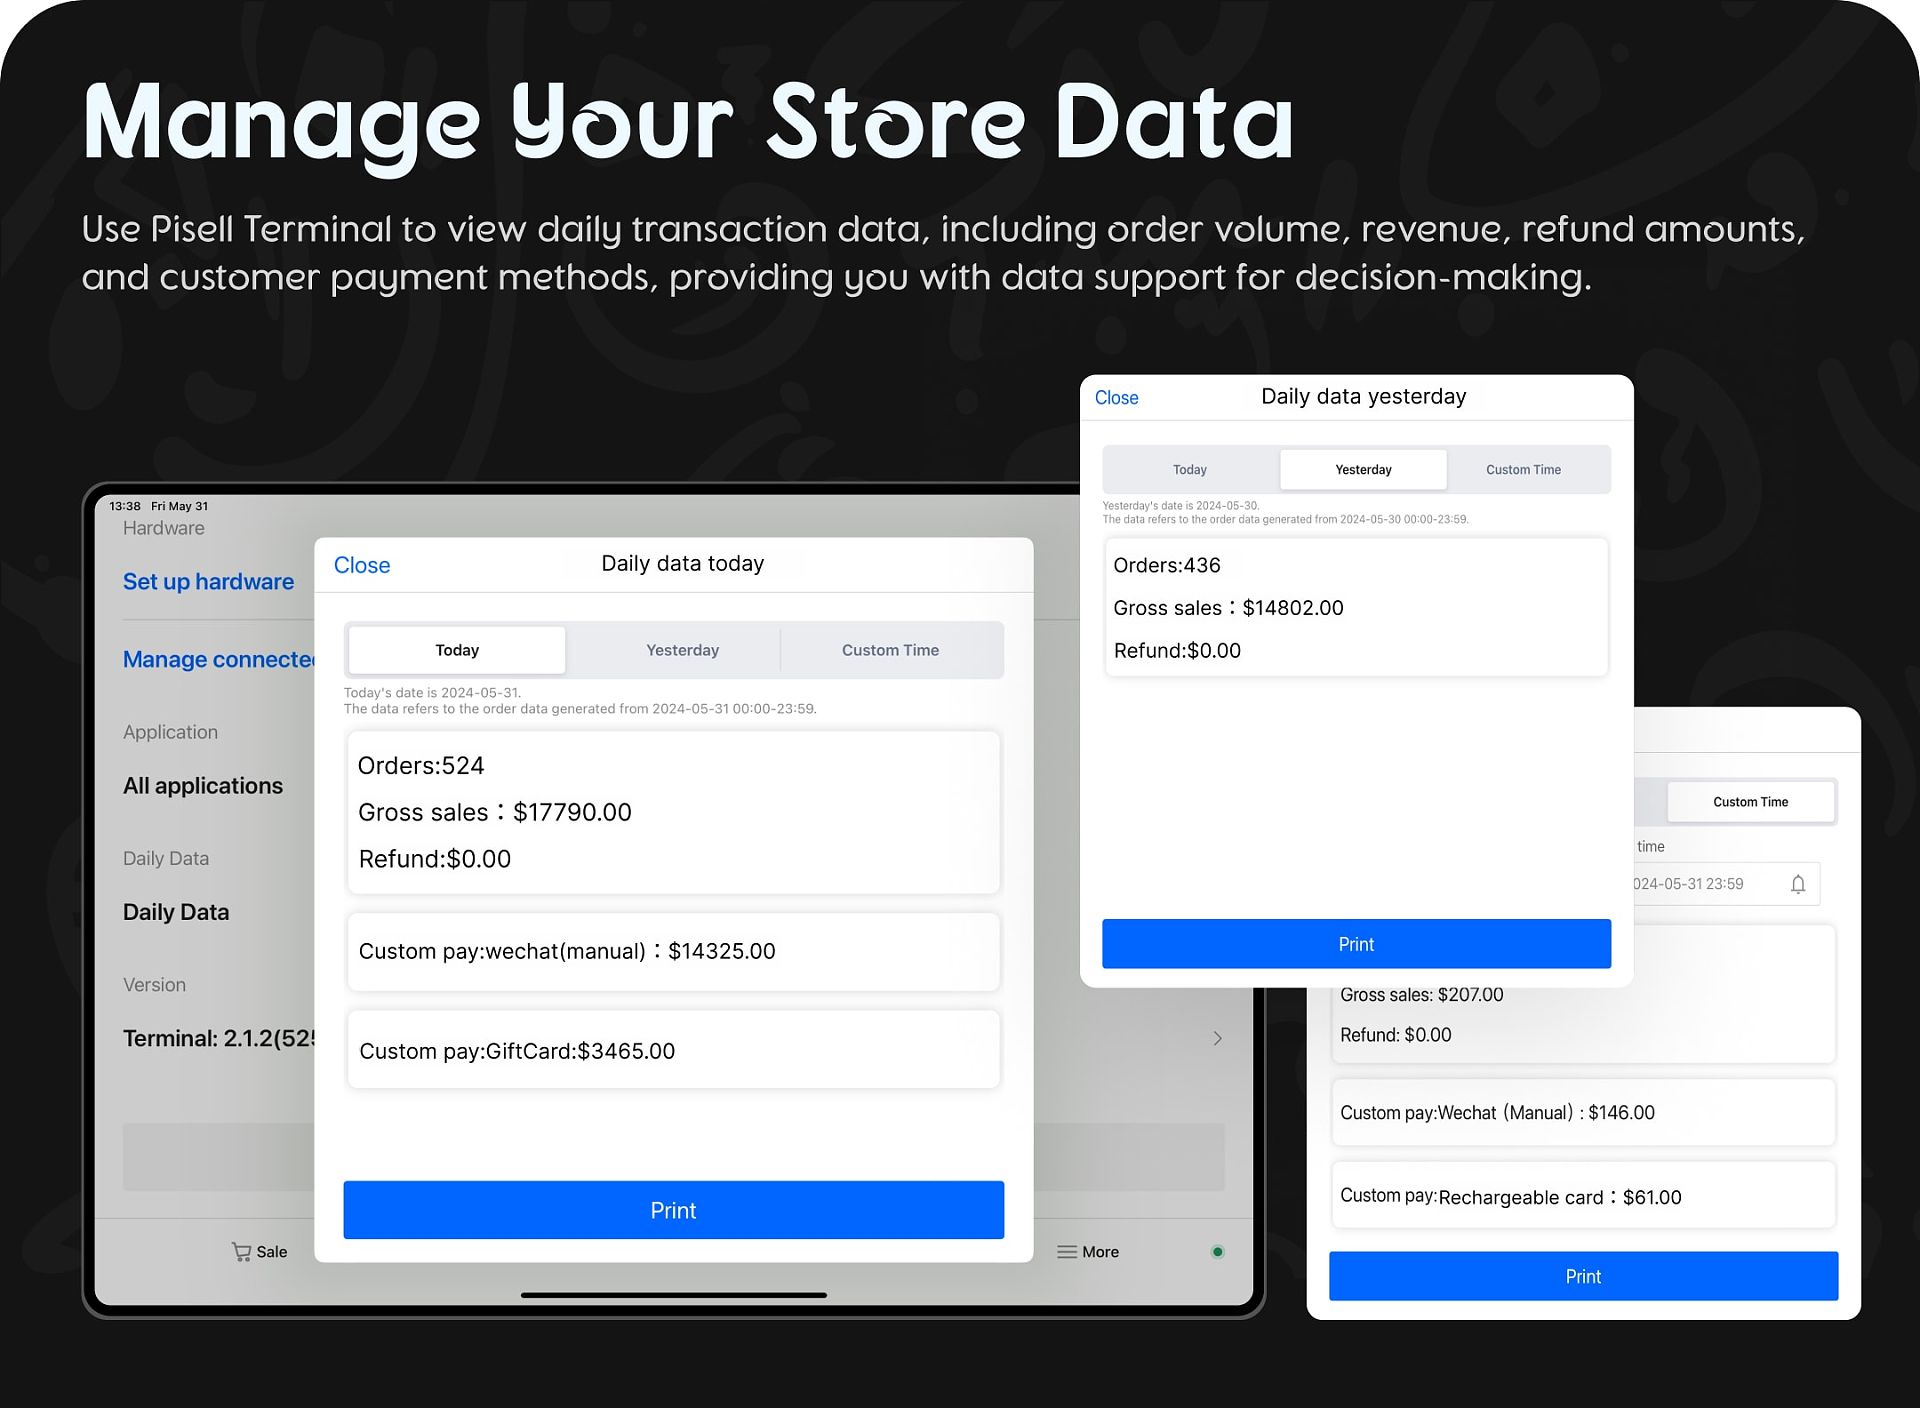Click Custom pay:wechat(manual) $14325.00 row
Screen dimensions: 1920x1408
coord(673,951)
